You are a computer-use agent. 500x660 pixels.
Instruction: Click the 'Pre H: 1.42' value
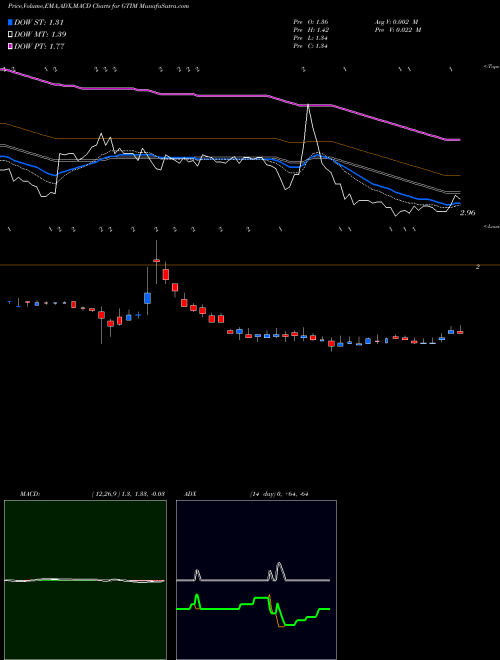coord(311,30)
